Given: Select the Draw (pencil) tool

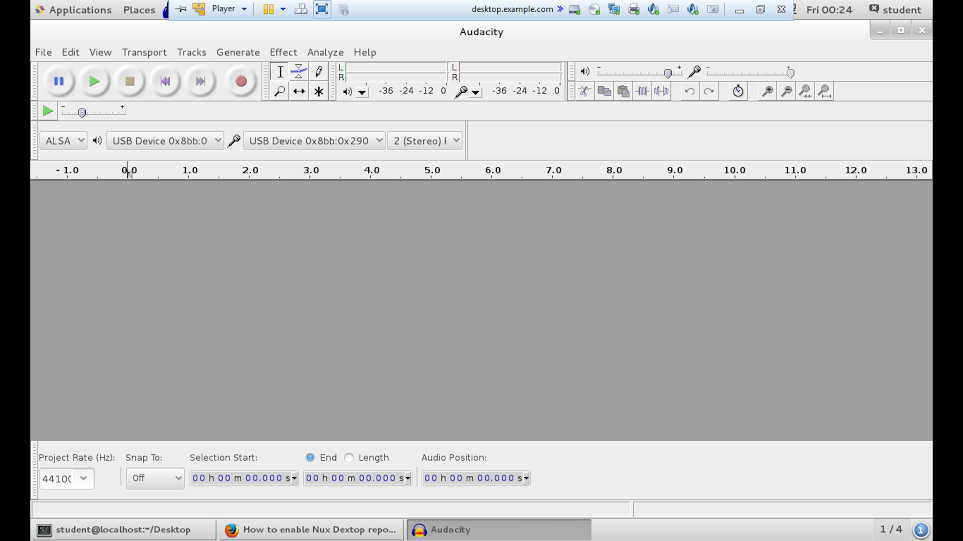Looking at the screenshot, I should point(318,71).
